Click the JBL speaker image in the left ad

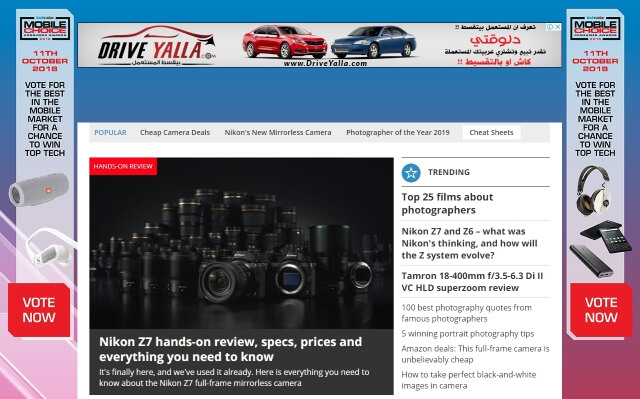pos(39,189)
